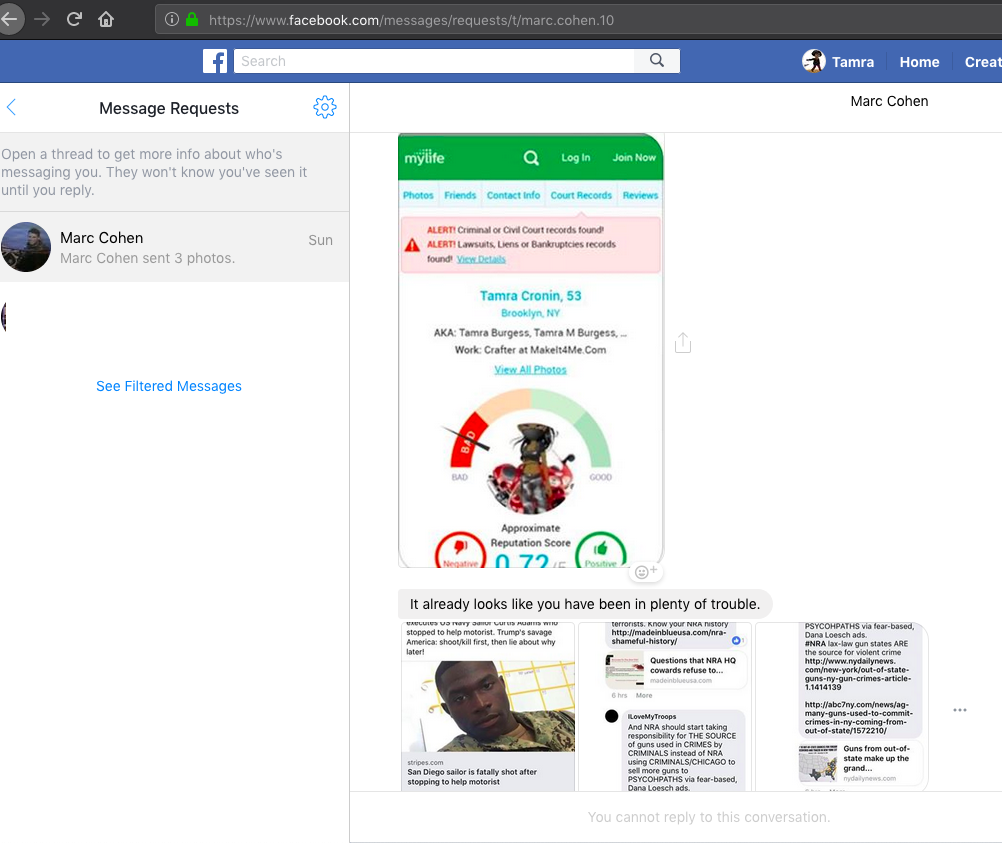Click the browser forward arrow
The height and width of the screenshot is (843, 1002).
coord(42,20)
